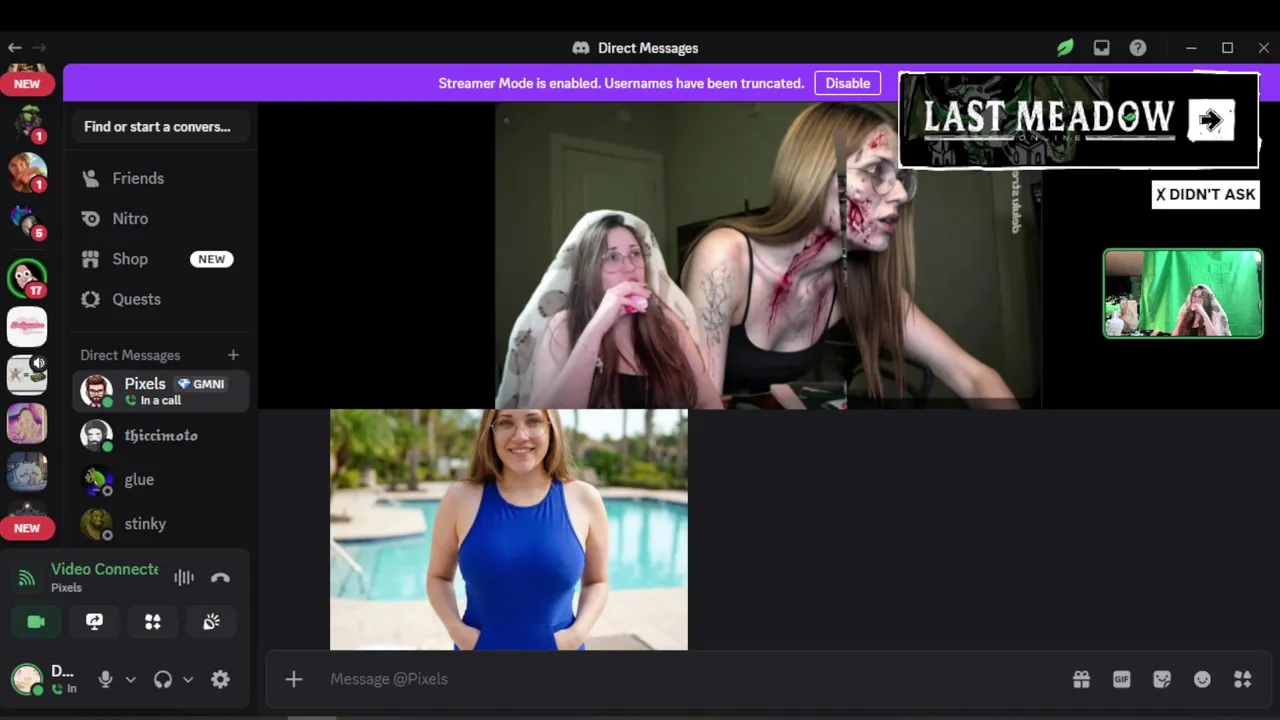Toggle the camera off
Image resolution: width=1280 pixels, height=720 pixels.
click(36, 622)
